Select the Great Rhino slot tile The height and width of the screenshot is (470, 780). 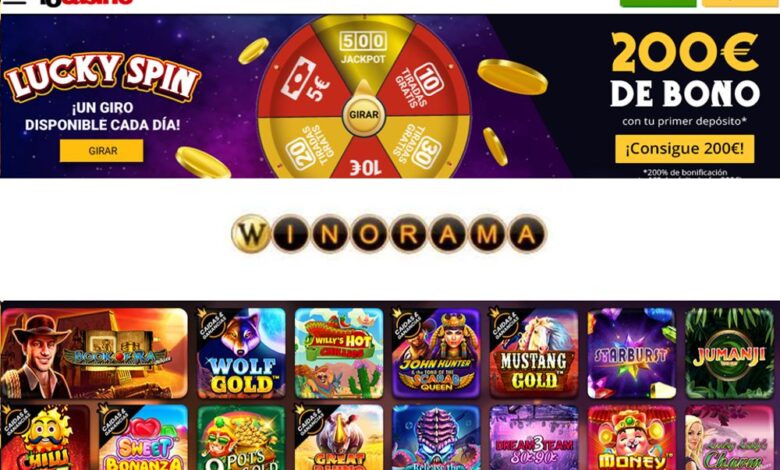click(339, 438)
